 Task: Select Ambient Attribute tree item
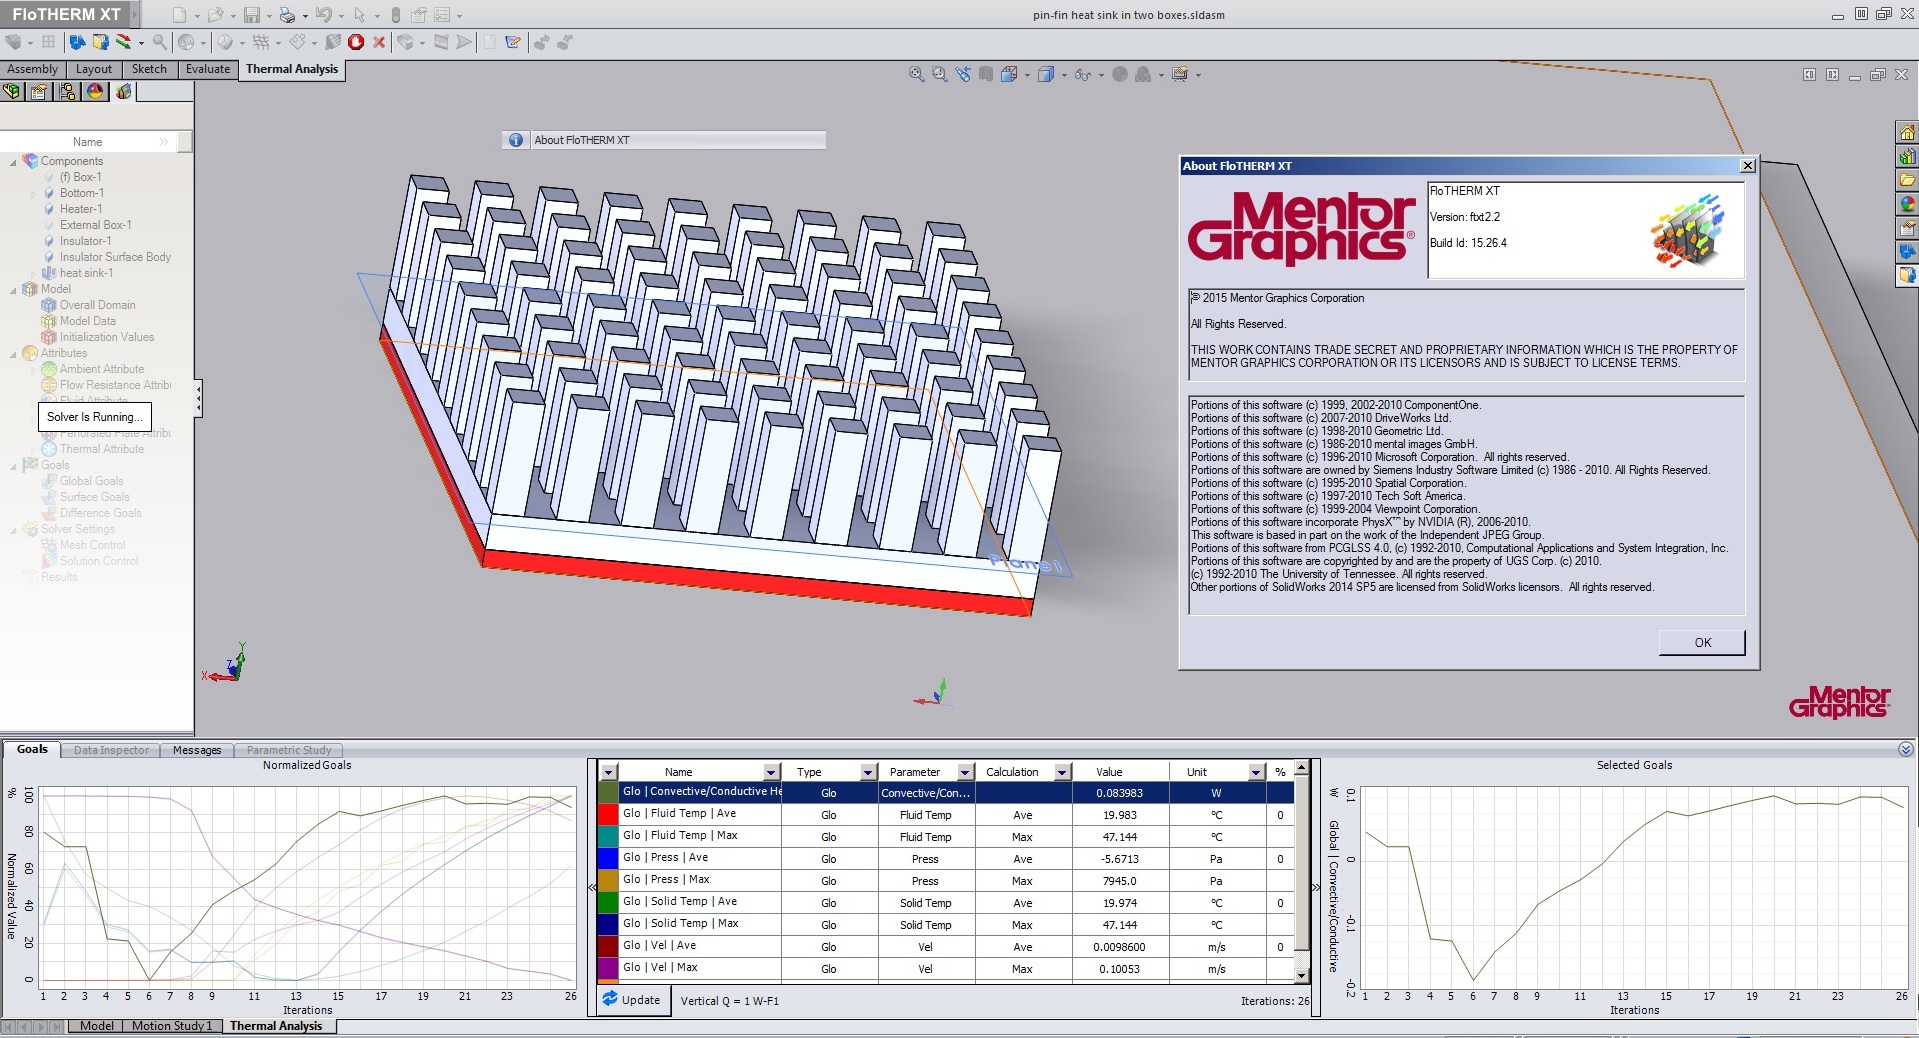[101, 369]
